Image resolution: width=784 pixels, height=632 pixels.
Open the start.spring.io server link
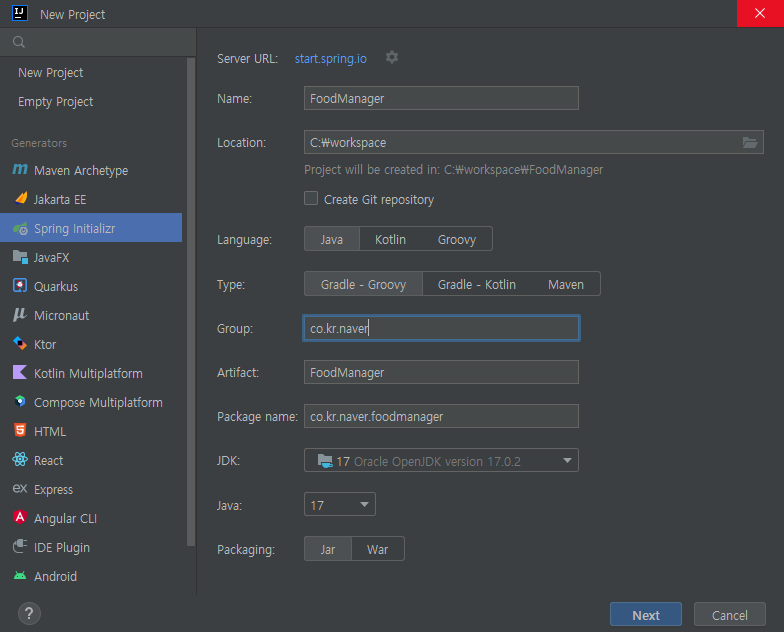click(330, 58)
